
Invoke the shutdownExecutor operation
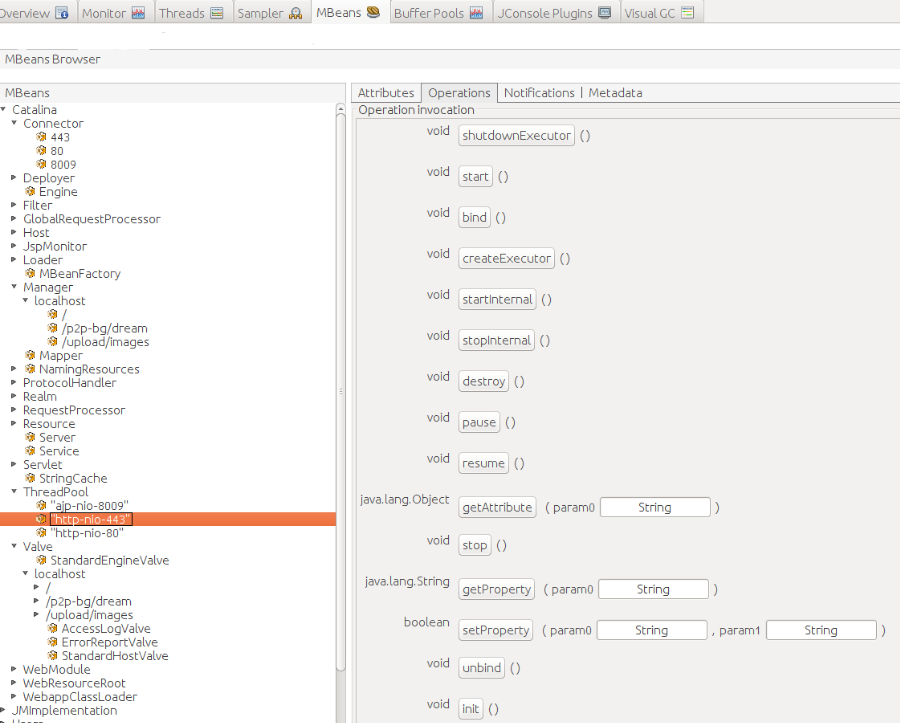click(x=517, y=136)
